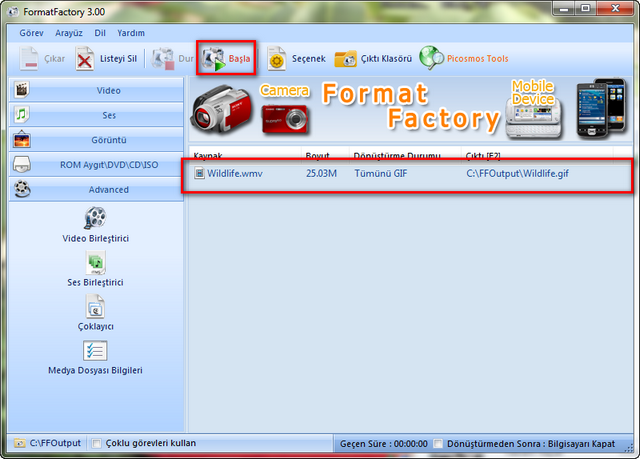Open the Dil menu
The width and height of the screenshot is (640, 459).
100,33
